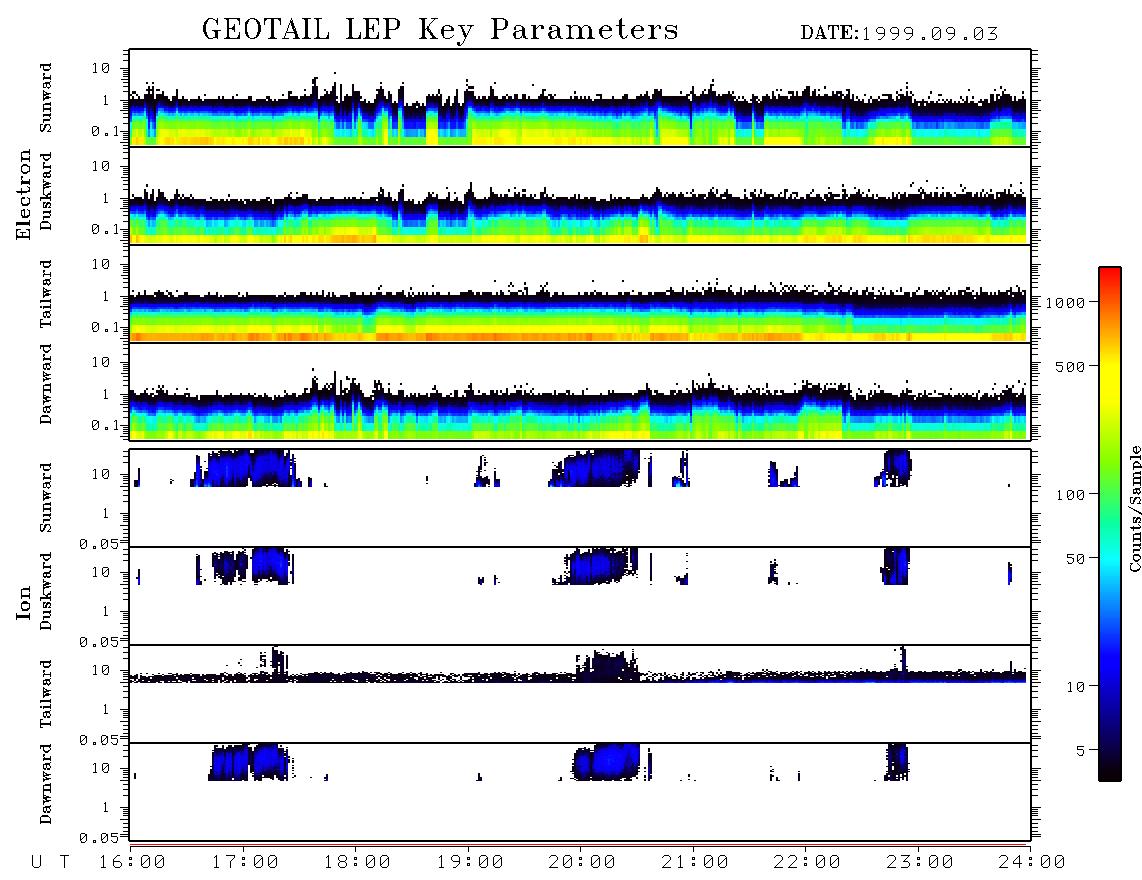1142x880 pixels.
Task: Click the 21:00 time tick label
Action: [x=695, y=863]
